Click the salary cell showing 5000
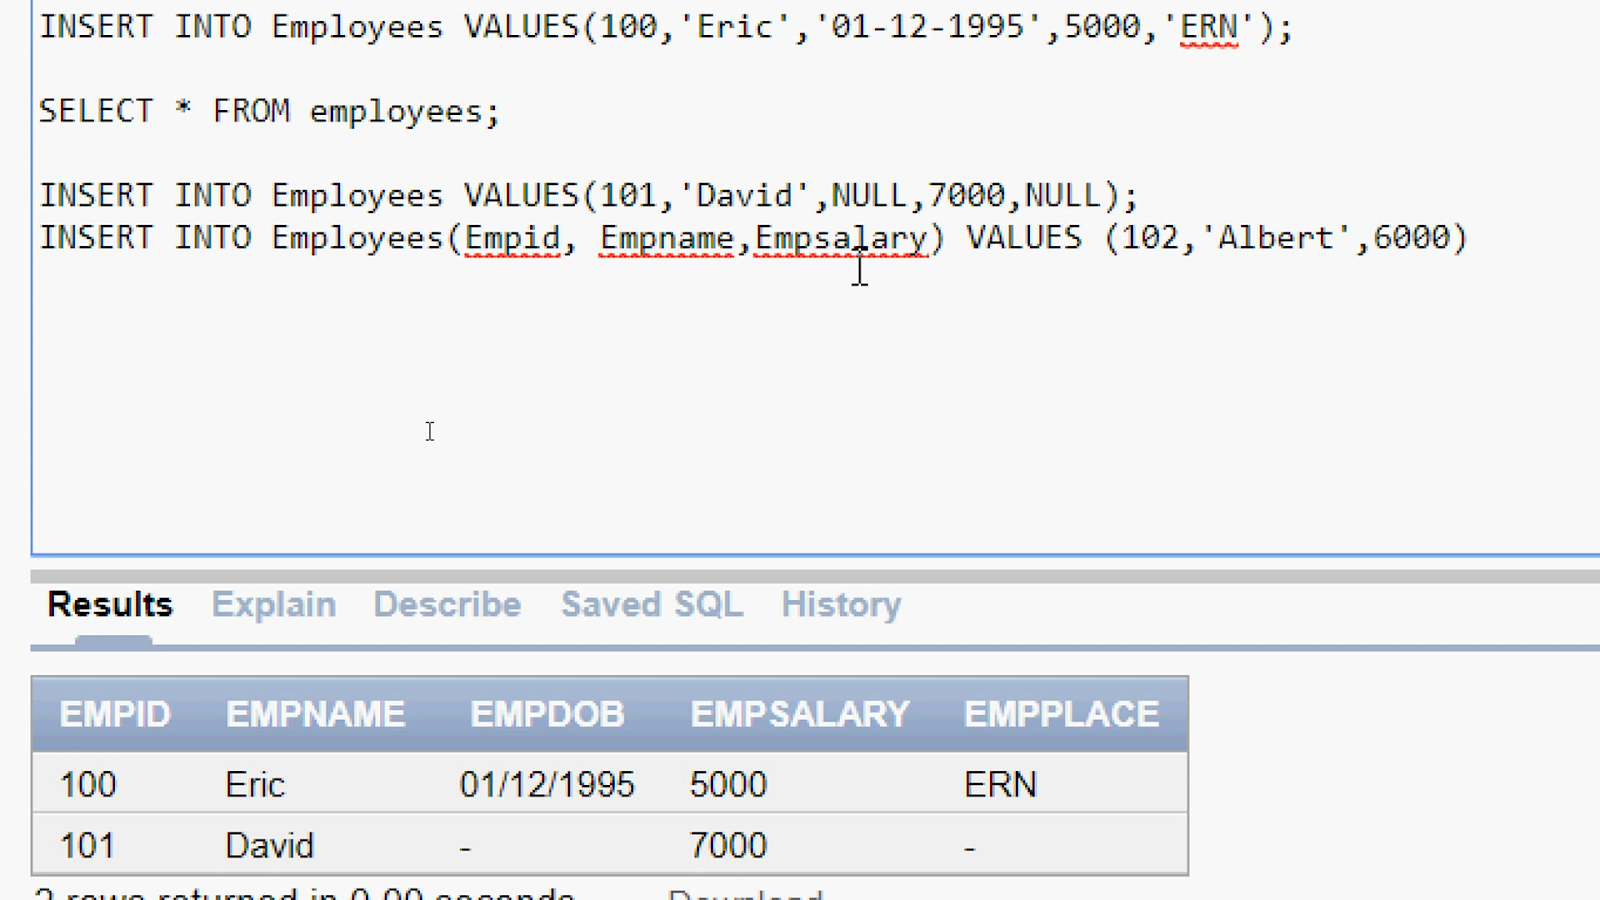This screenshot has width=1600, height=900. coord(728,783)
